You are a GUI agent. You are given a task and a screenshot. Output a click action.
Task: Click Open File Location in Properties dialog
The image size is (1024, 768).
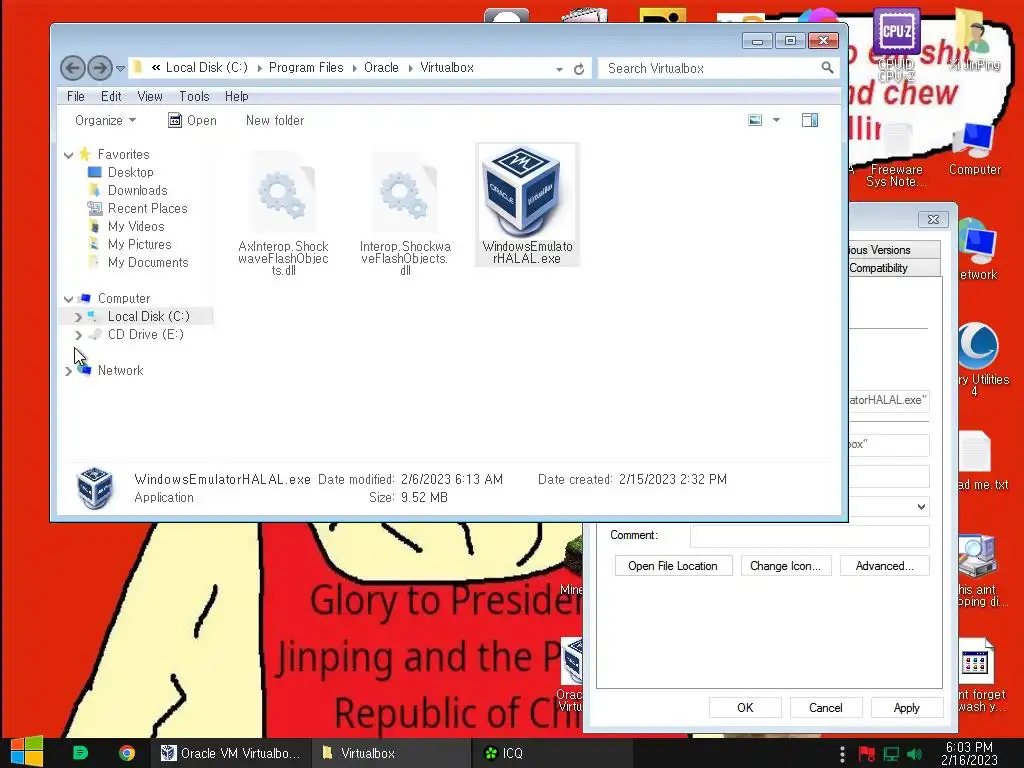coord(673,566)
